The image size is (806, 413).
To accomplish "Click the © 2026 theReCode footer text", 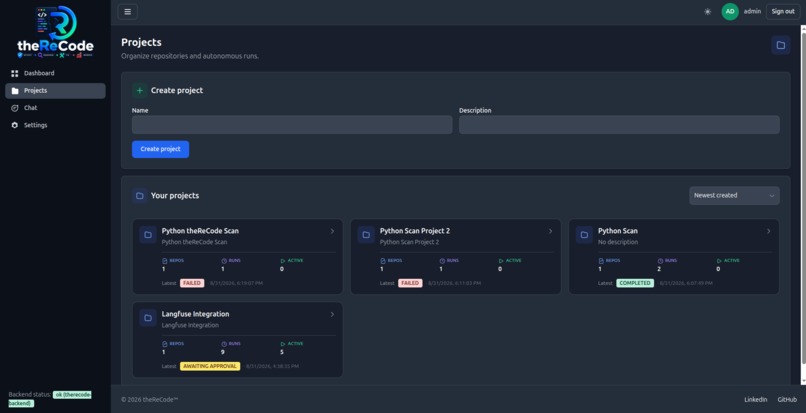I will [x=150, y=400].
